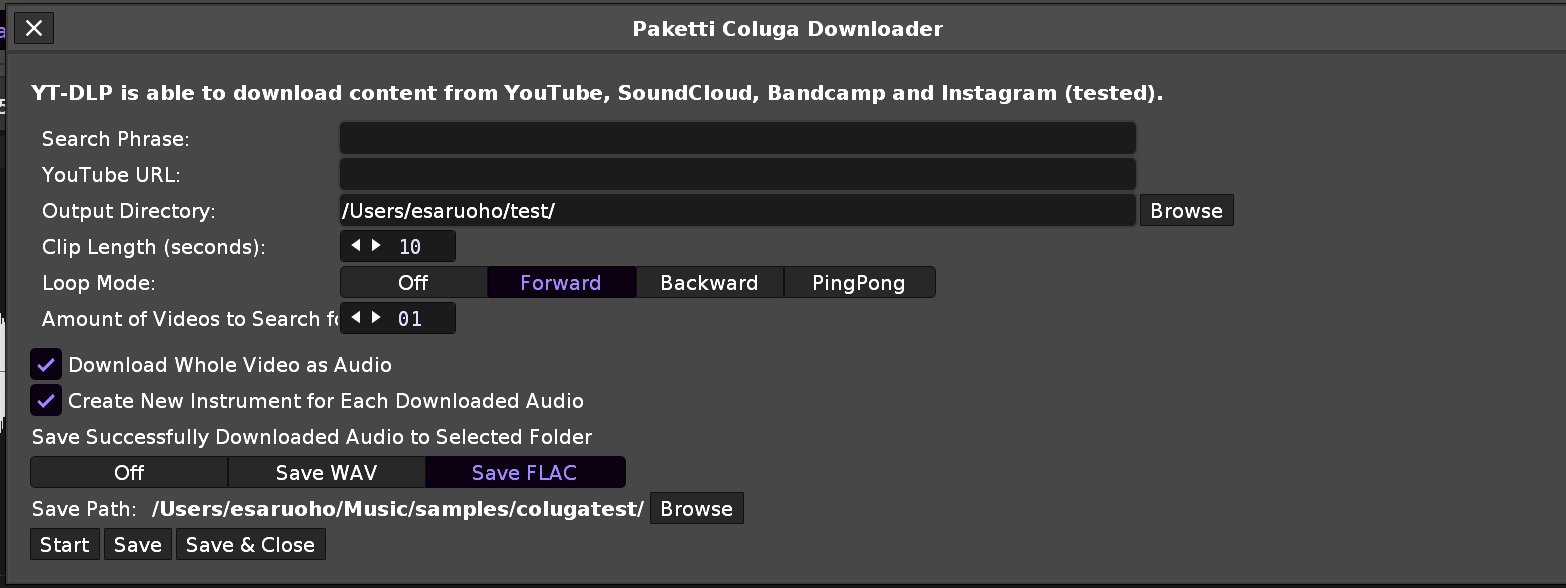This screenshot has width=1566, height=588.
Task: Browse for the Output Directory
Action: click(x=1186, y=211)
